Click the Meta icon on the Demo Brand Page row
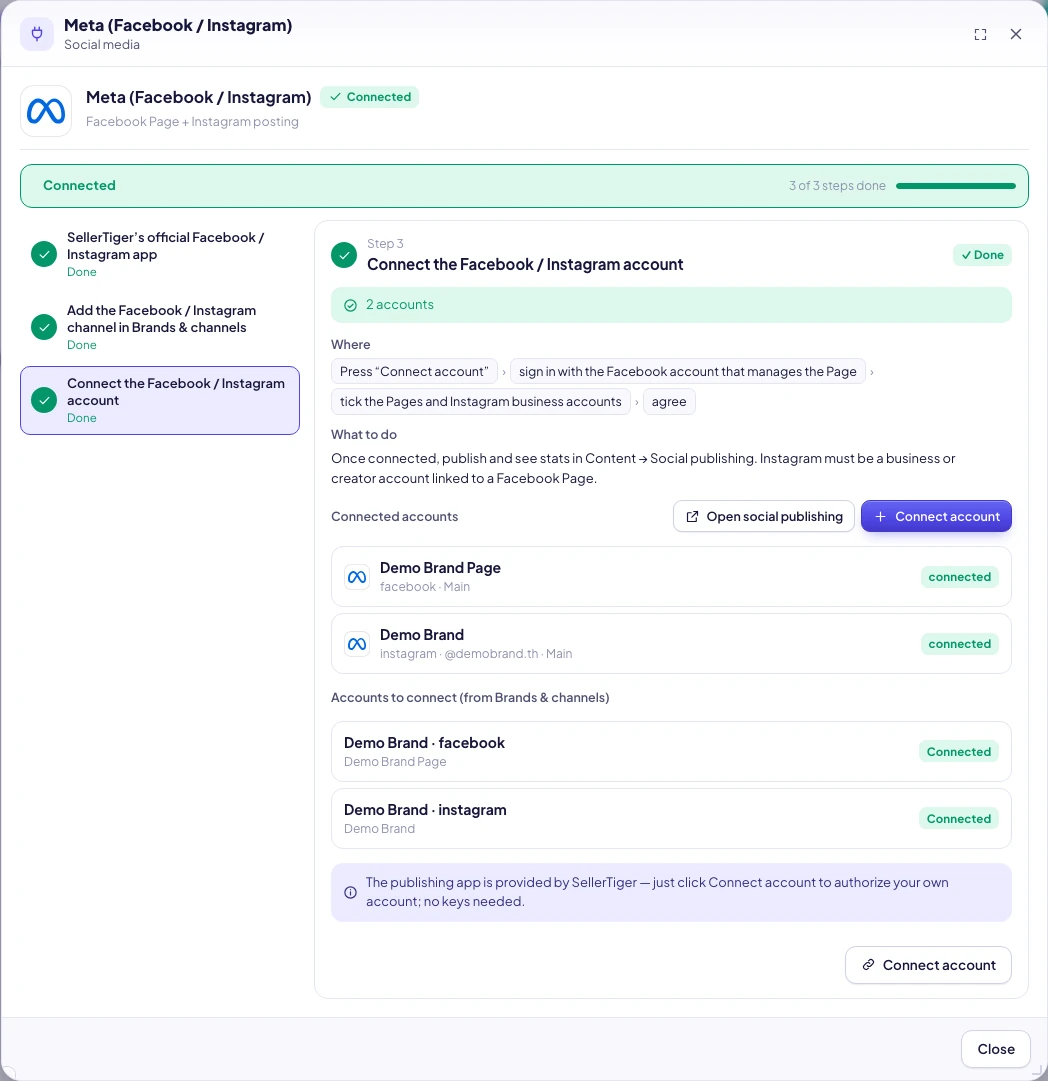Viewport: 1048px width, 1081px height. [357, 577]
